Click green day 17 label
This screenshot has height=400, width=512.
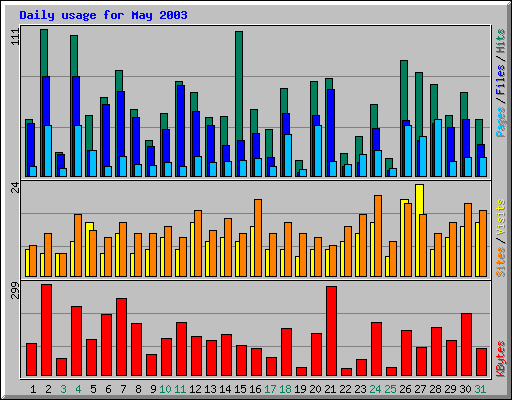click(x=270, y=389)
